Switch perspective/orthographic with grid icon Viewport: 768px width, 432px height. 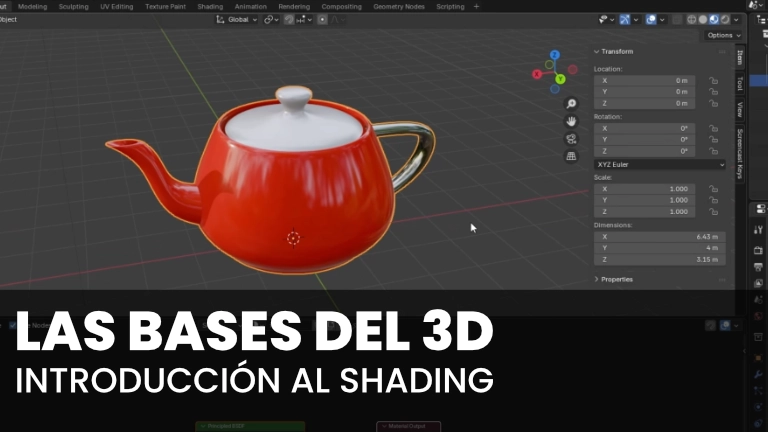(571, 156)
